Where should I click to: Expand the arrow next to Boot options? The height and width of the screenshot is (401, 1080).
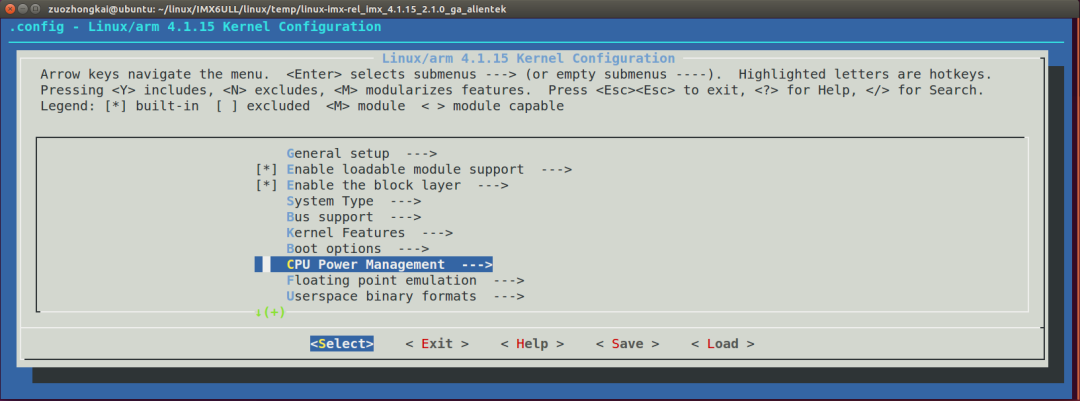coord(413,249)
